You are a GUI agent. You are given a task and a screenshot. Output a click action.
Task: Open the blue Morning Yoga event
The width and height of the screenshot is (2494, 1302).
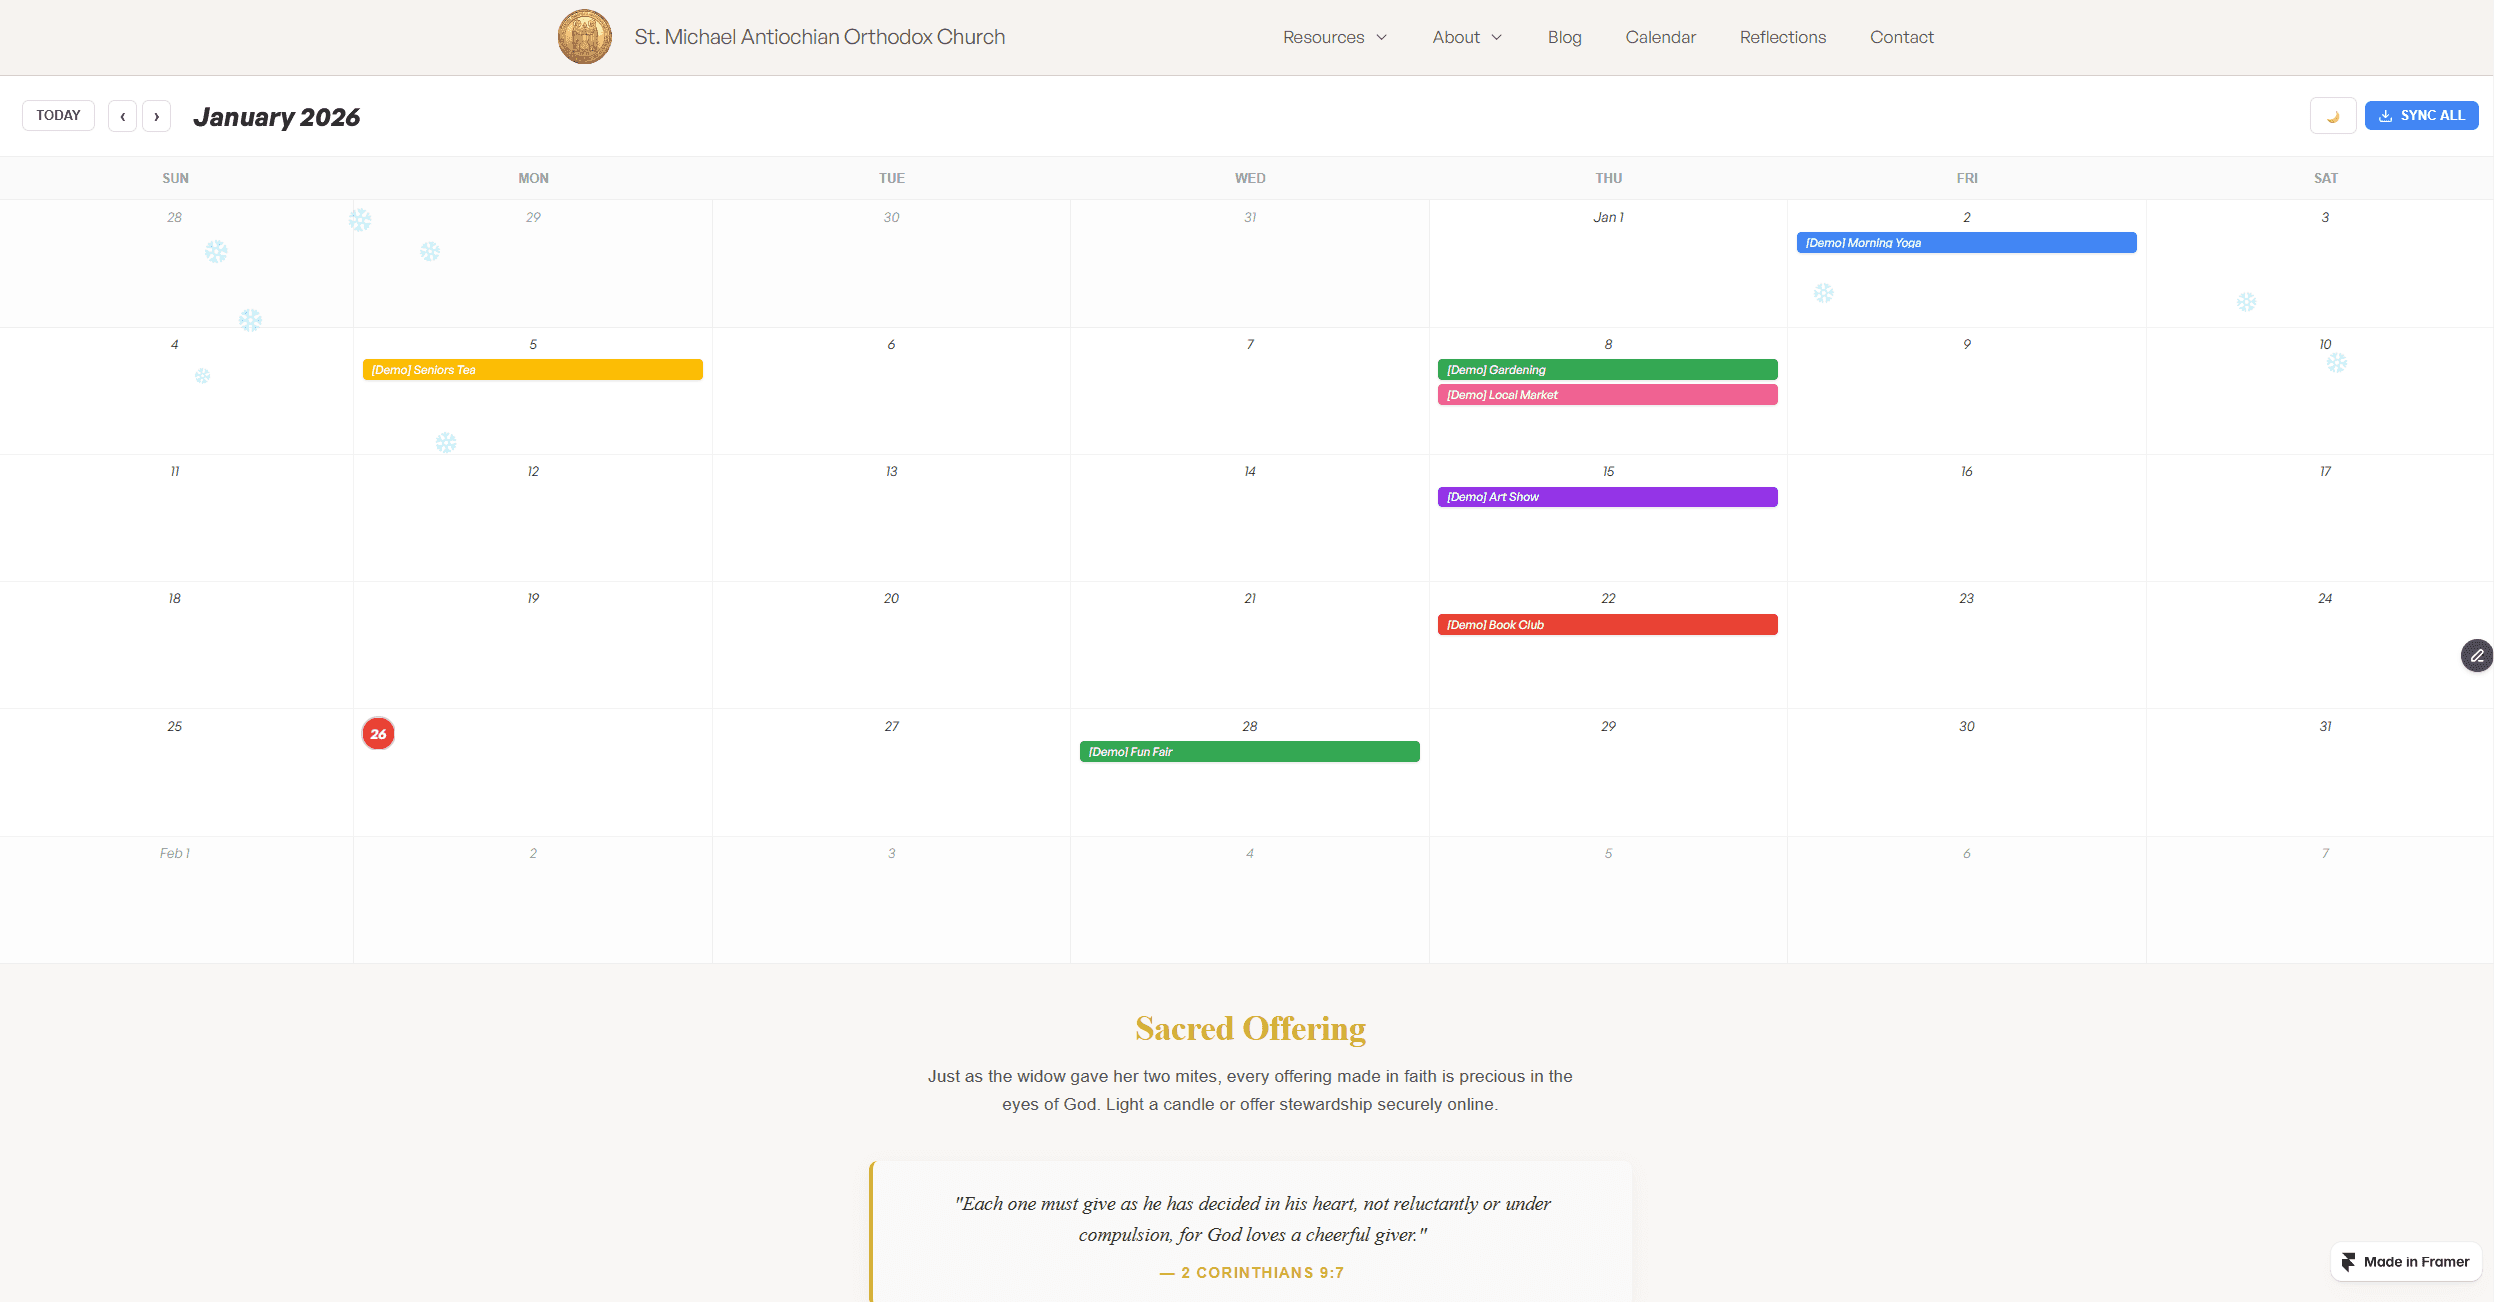point(1965,243)
